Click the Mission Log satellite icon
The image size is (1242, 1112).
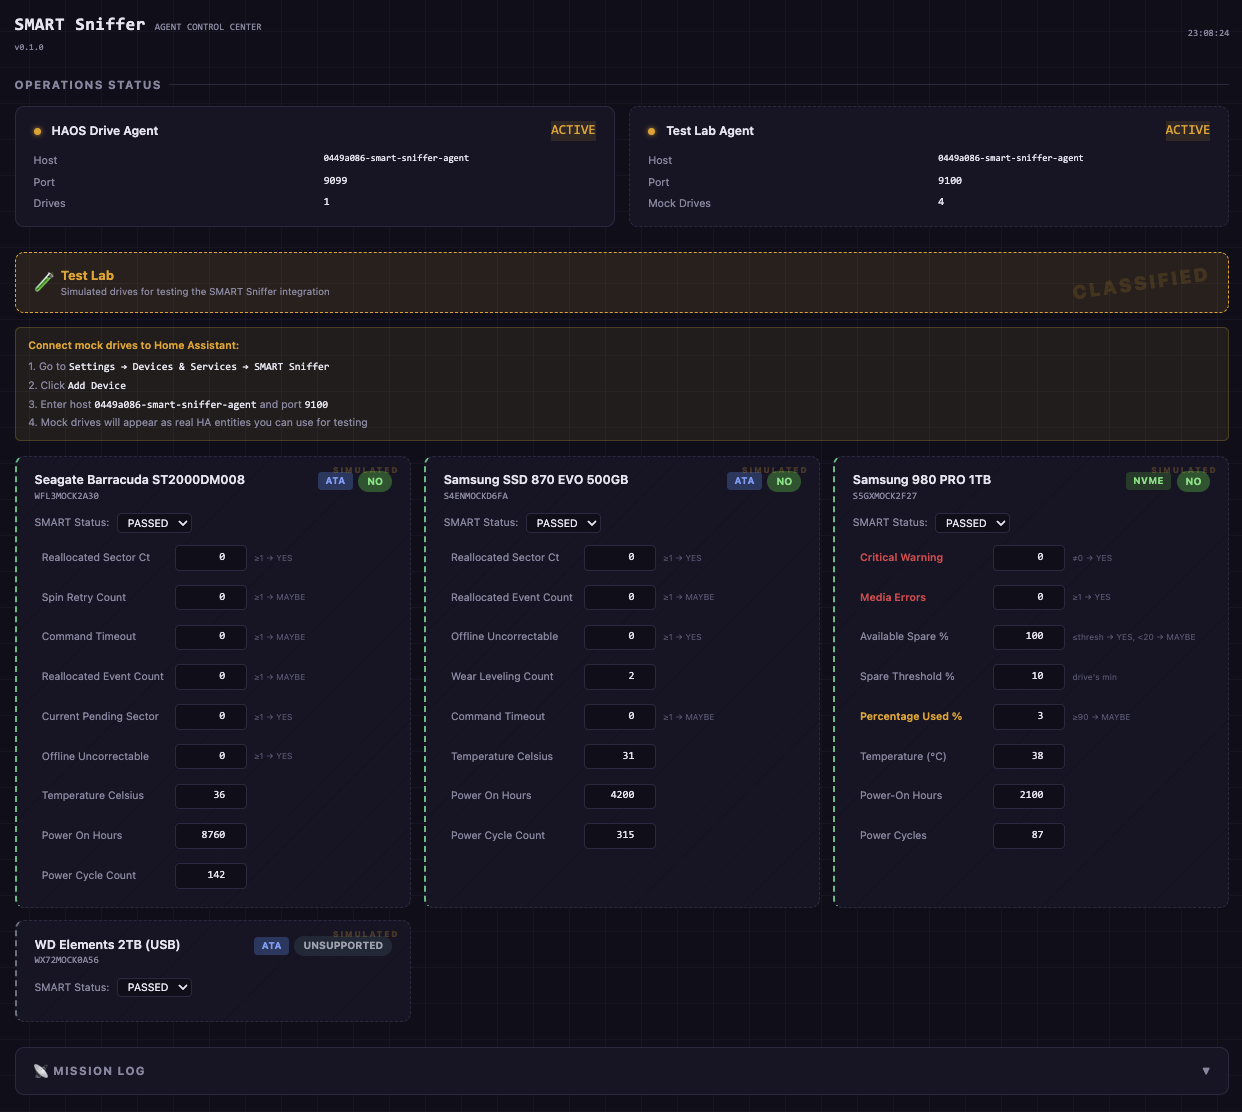(x=41, y=1071)
